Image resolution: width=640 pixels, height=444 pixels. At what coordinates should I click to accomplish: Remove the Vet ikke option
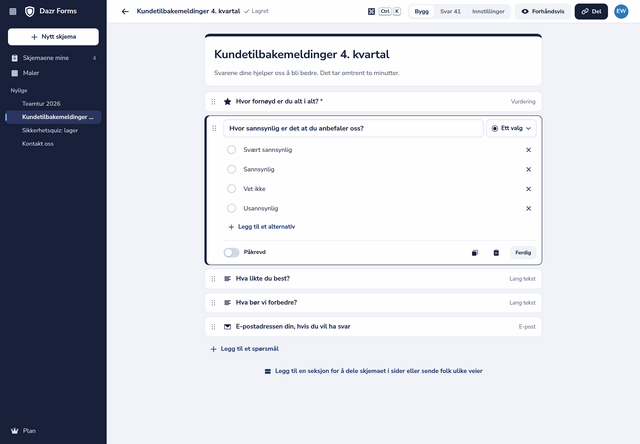tap(529, 189)
